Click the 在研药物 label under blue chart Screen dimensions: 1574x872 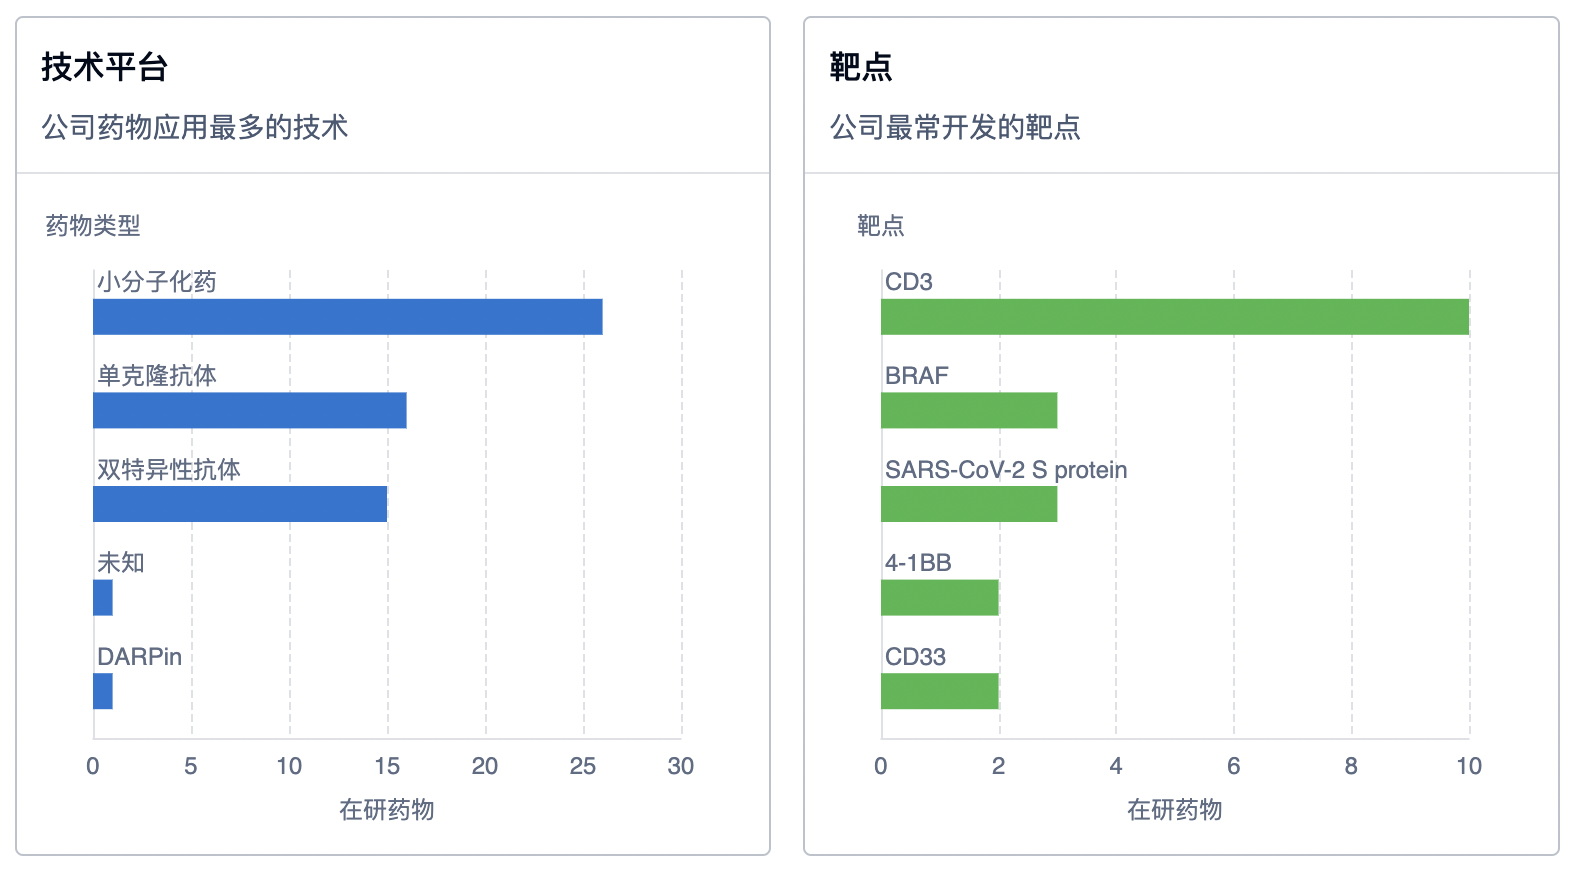pos(386,809)
